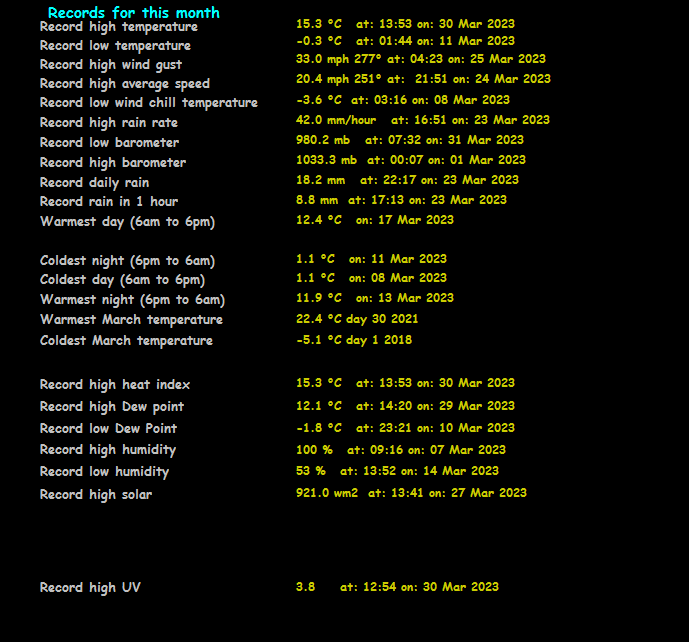Select the Record high UV label
Viewport: 689px width, 642px height.
coord(90,588)
